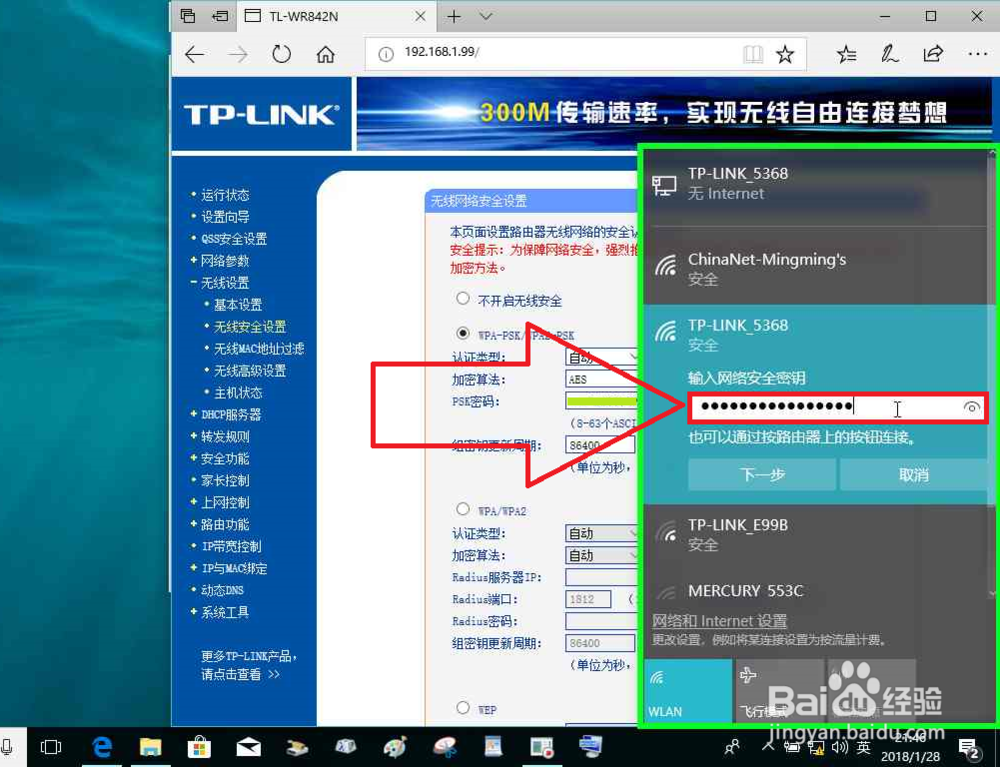Share this page icon
Image resolution: width=1000 pixels, height=767 pixels.
pos(933,54)
